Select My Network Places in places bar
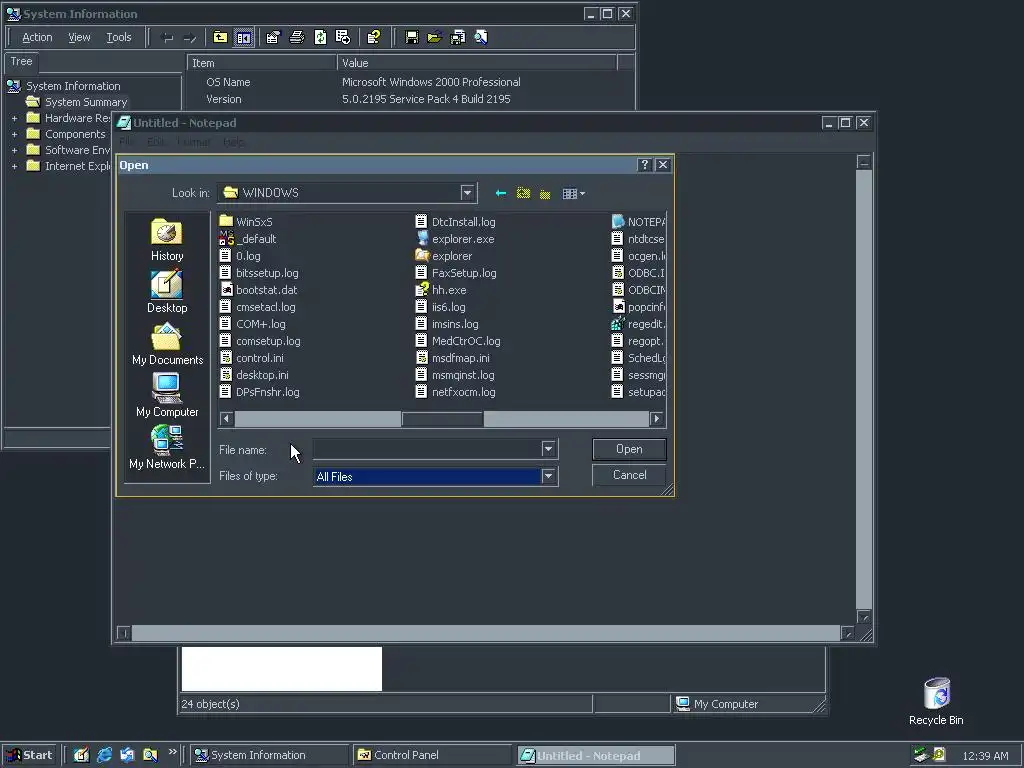The image size is (1024, 768). click(167, 447)
